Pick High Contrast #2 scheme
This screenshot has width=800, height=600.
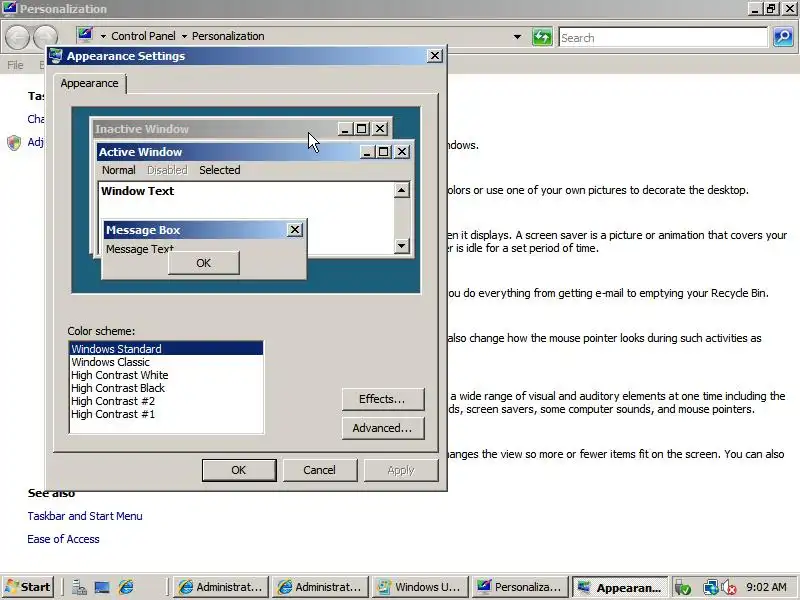(x=113, y=401)
